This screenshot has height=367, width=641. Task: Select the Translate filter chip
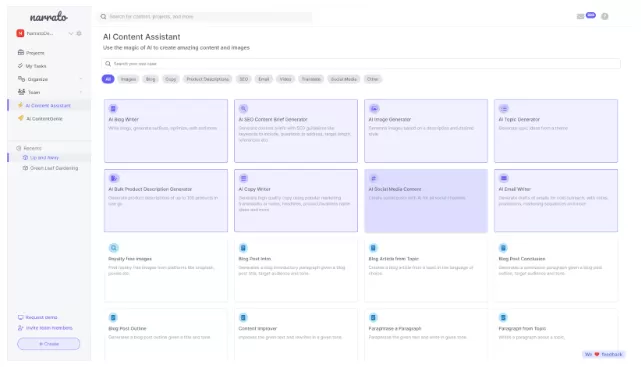[311, 79]
